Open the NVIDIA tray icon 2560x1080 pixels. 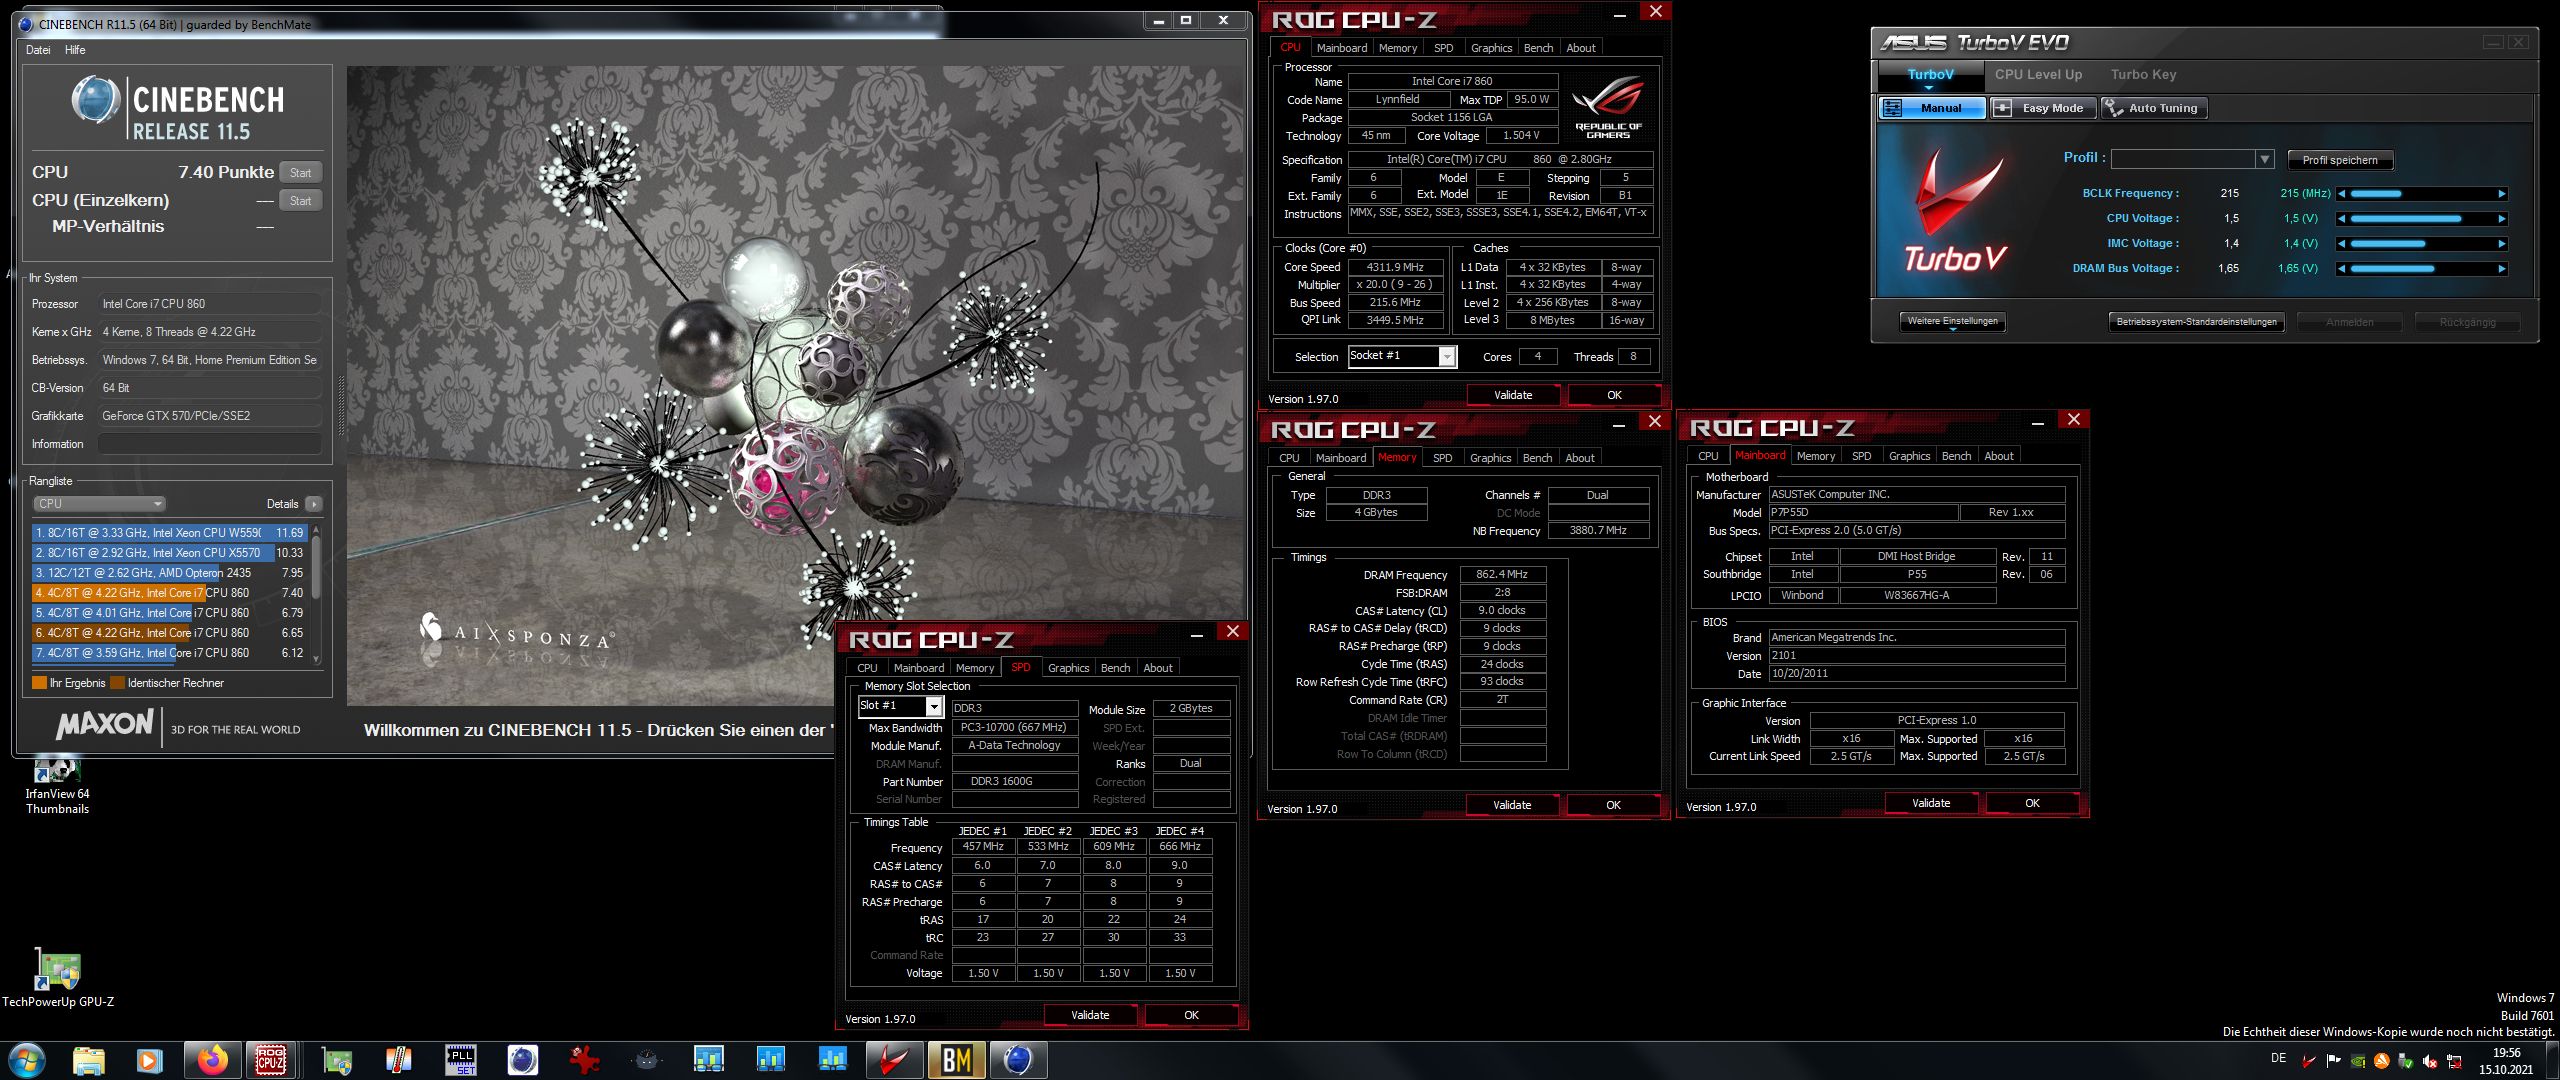pos(2357,1061)
